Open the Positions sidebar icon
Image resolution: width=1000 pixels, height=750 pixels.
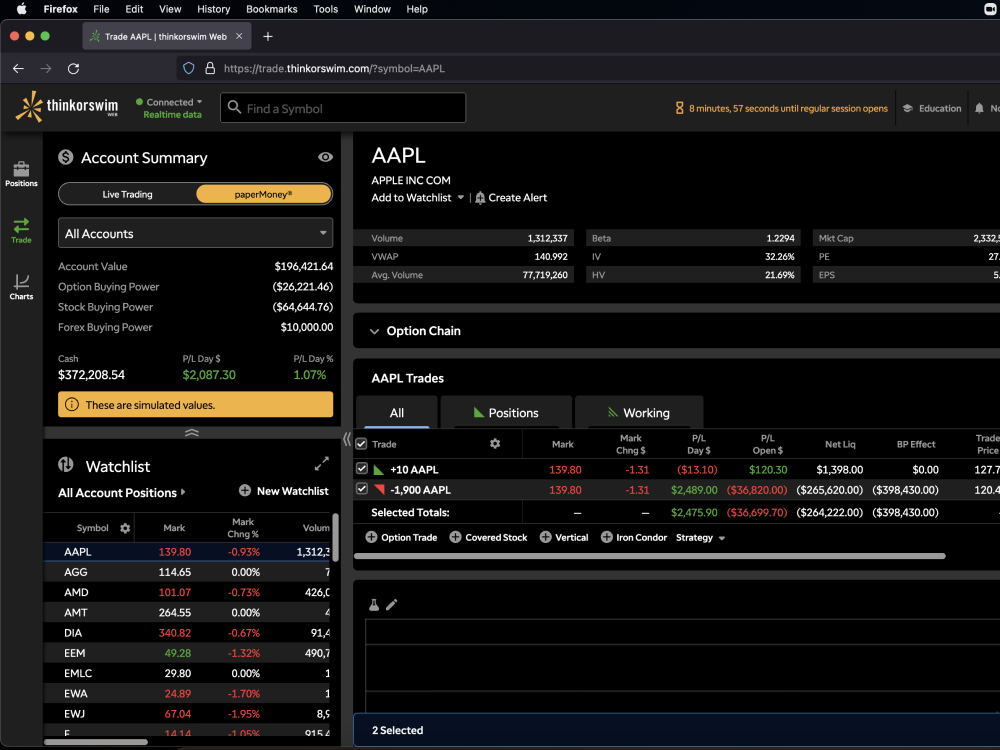[x=21, y=173]
